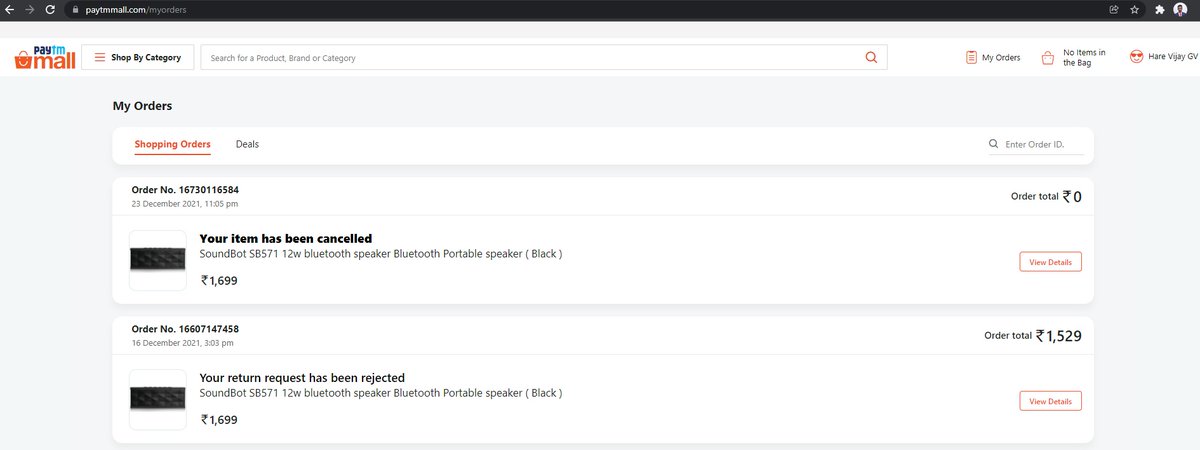Open the browser extensions puzzle icon
The height and width of the screenshot is (450, 1200).
1159,9
